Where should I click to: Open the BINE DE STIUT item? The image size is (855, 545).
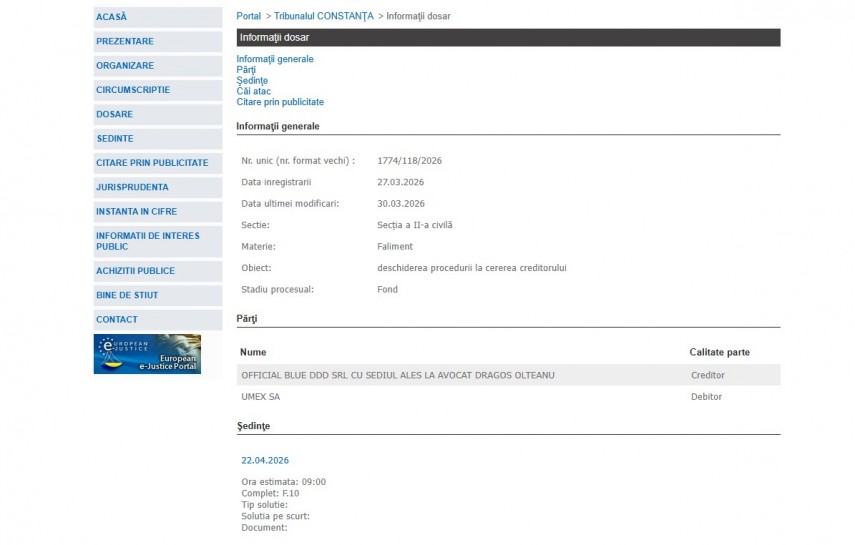[127, 295]
